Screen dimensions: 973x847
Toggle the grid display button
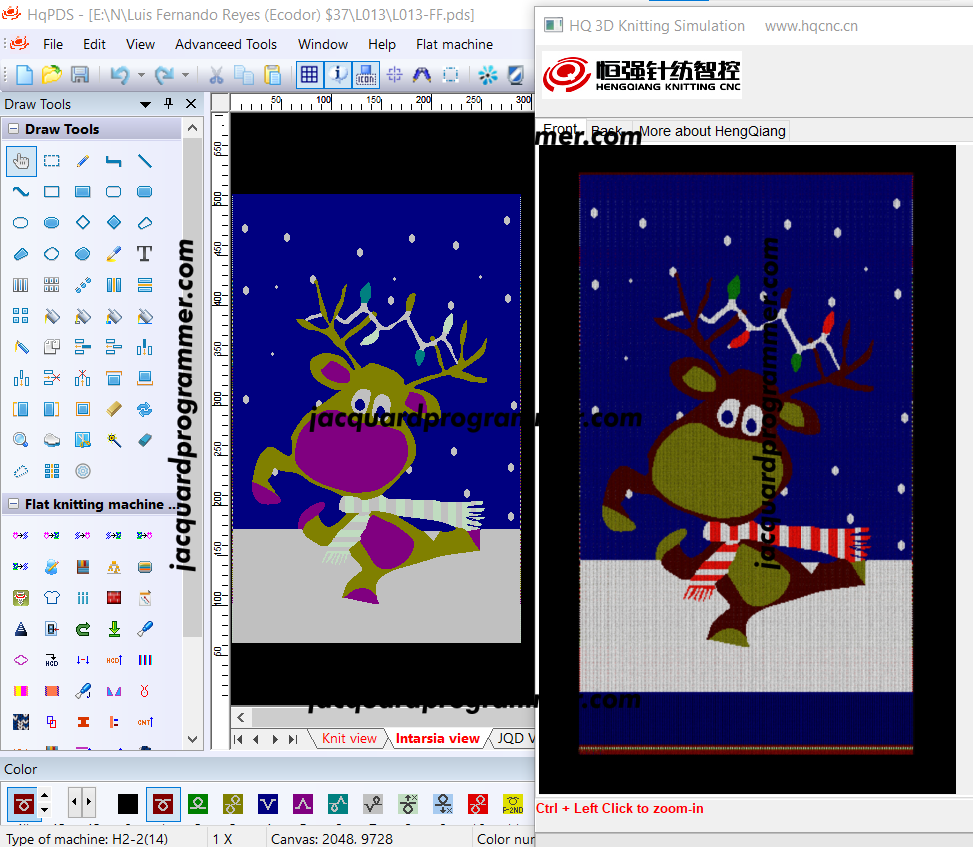309,75
